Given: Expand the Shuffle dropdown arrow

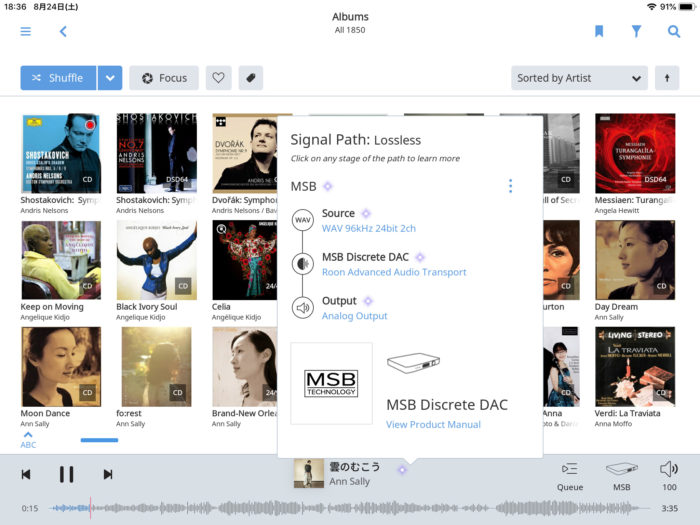Looking at the screenshot, I should (x=110, y=78).
